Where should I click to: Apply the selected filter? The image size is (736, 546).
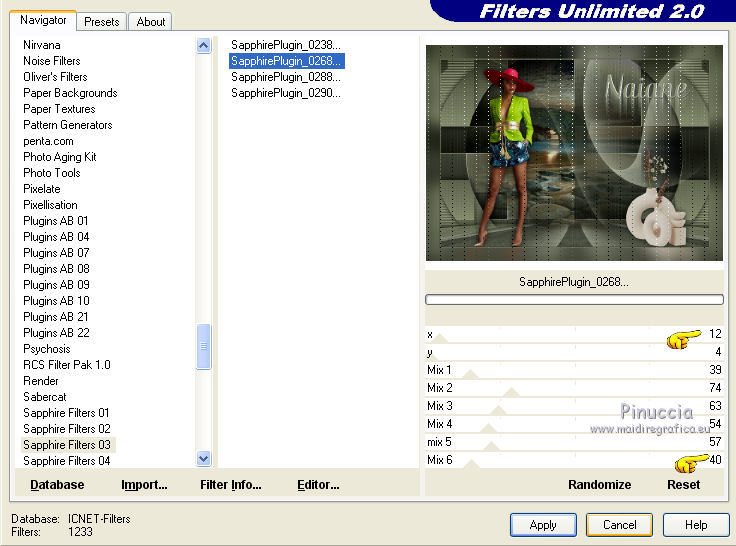click(x=543, y=525)
